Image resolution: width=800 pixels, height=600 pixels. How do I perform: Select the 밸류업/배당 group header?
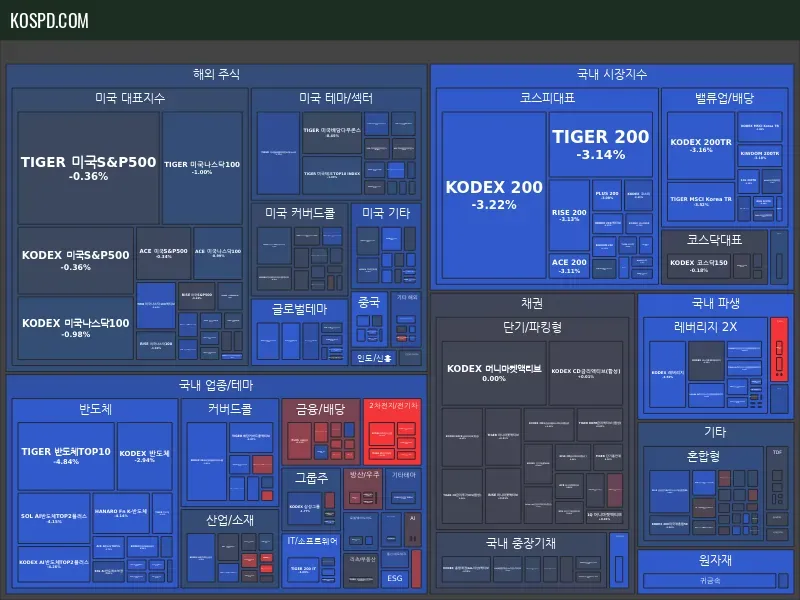point(724,98)
